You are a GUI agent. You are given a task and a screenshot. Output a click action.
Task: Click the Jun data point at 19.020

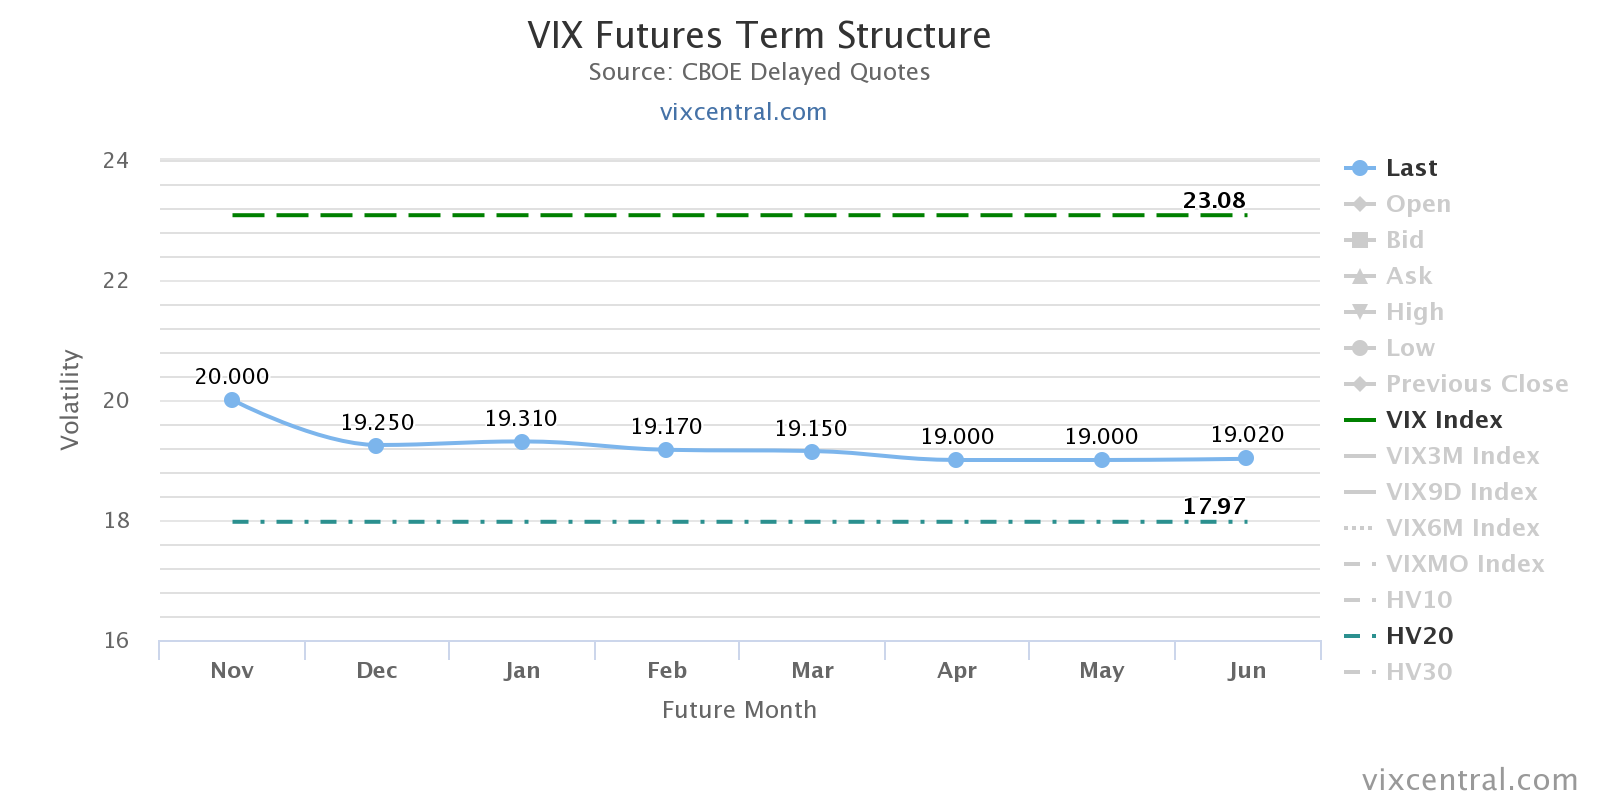point(1246,458)
